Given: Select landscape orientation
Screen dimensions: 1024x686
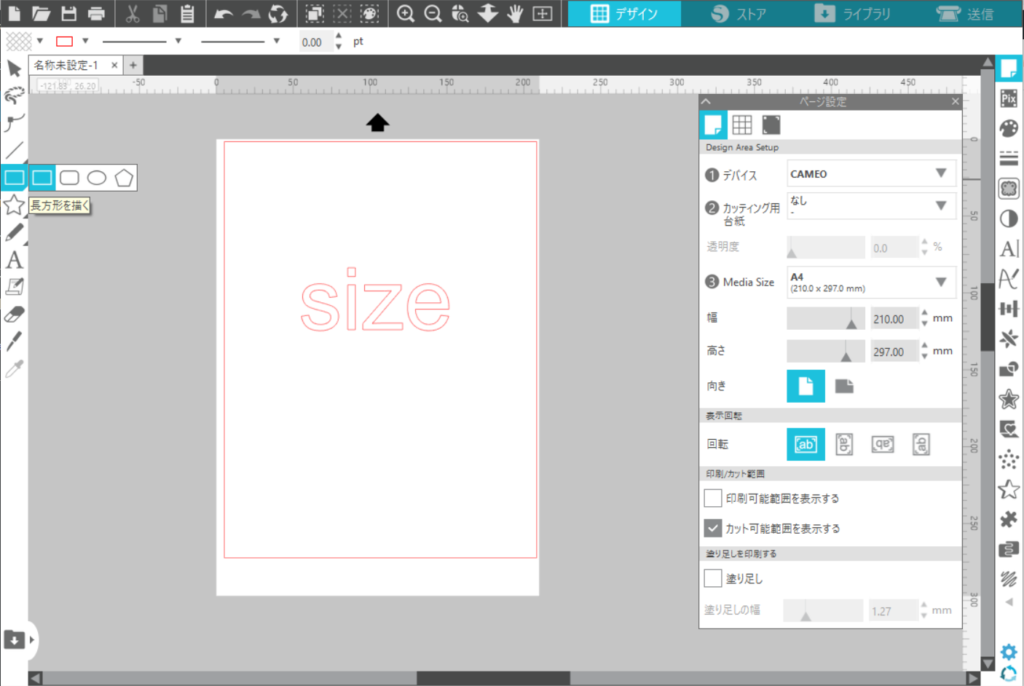Looking at the screenshot, I should coord(844,385).
